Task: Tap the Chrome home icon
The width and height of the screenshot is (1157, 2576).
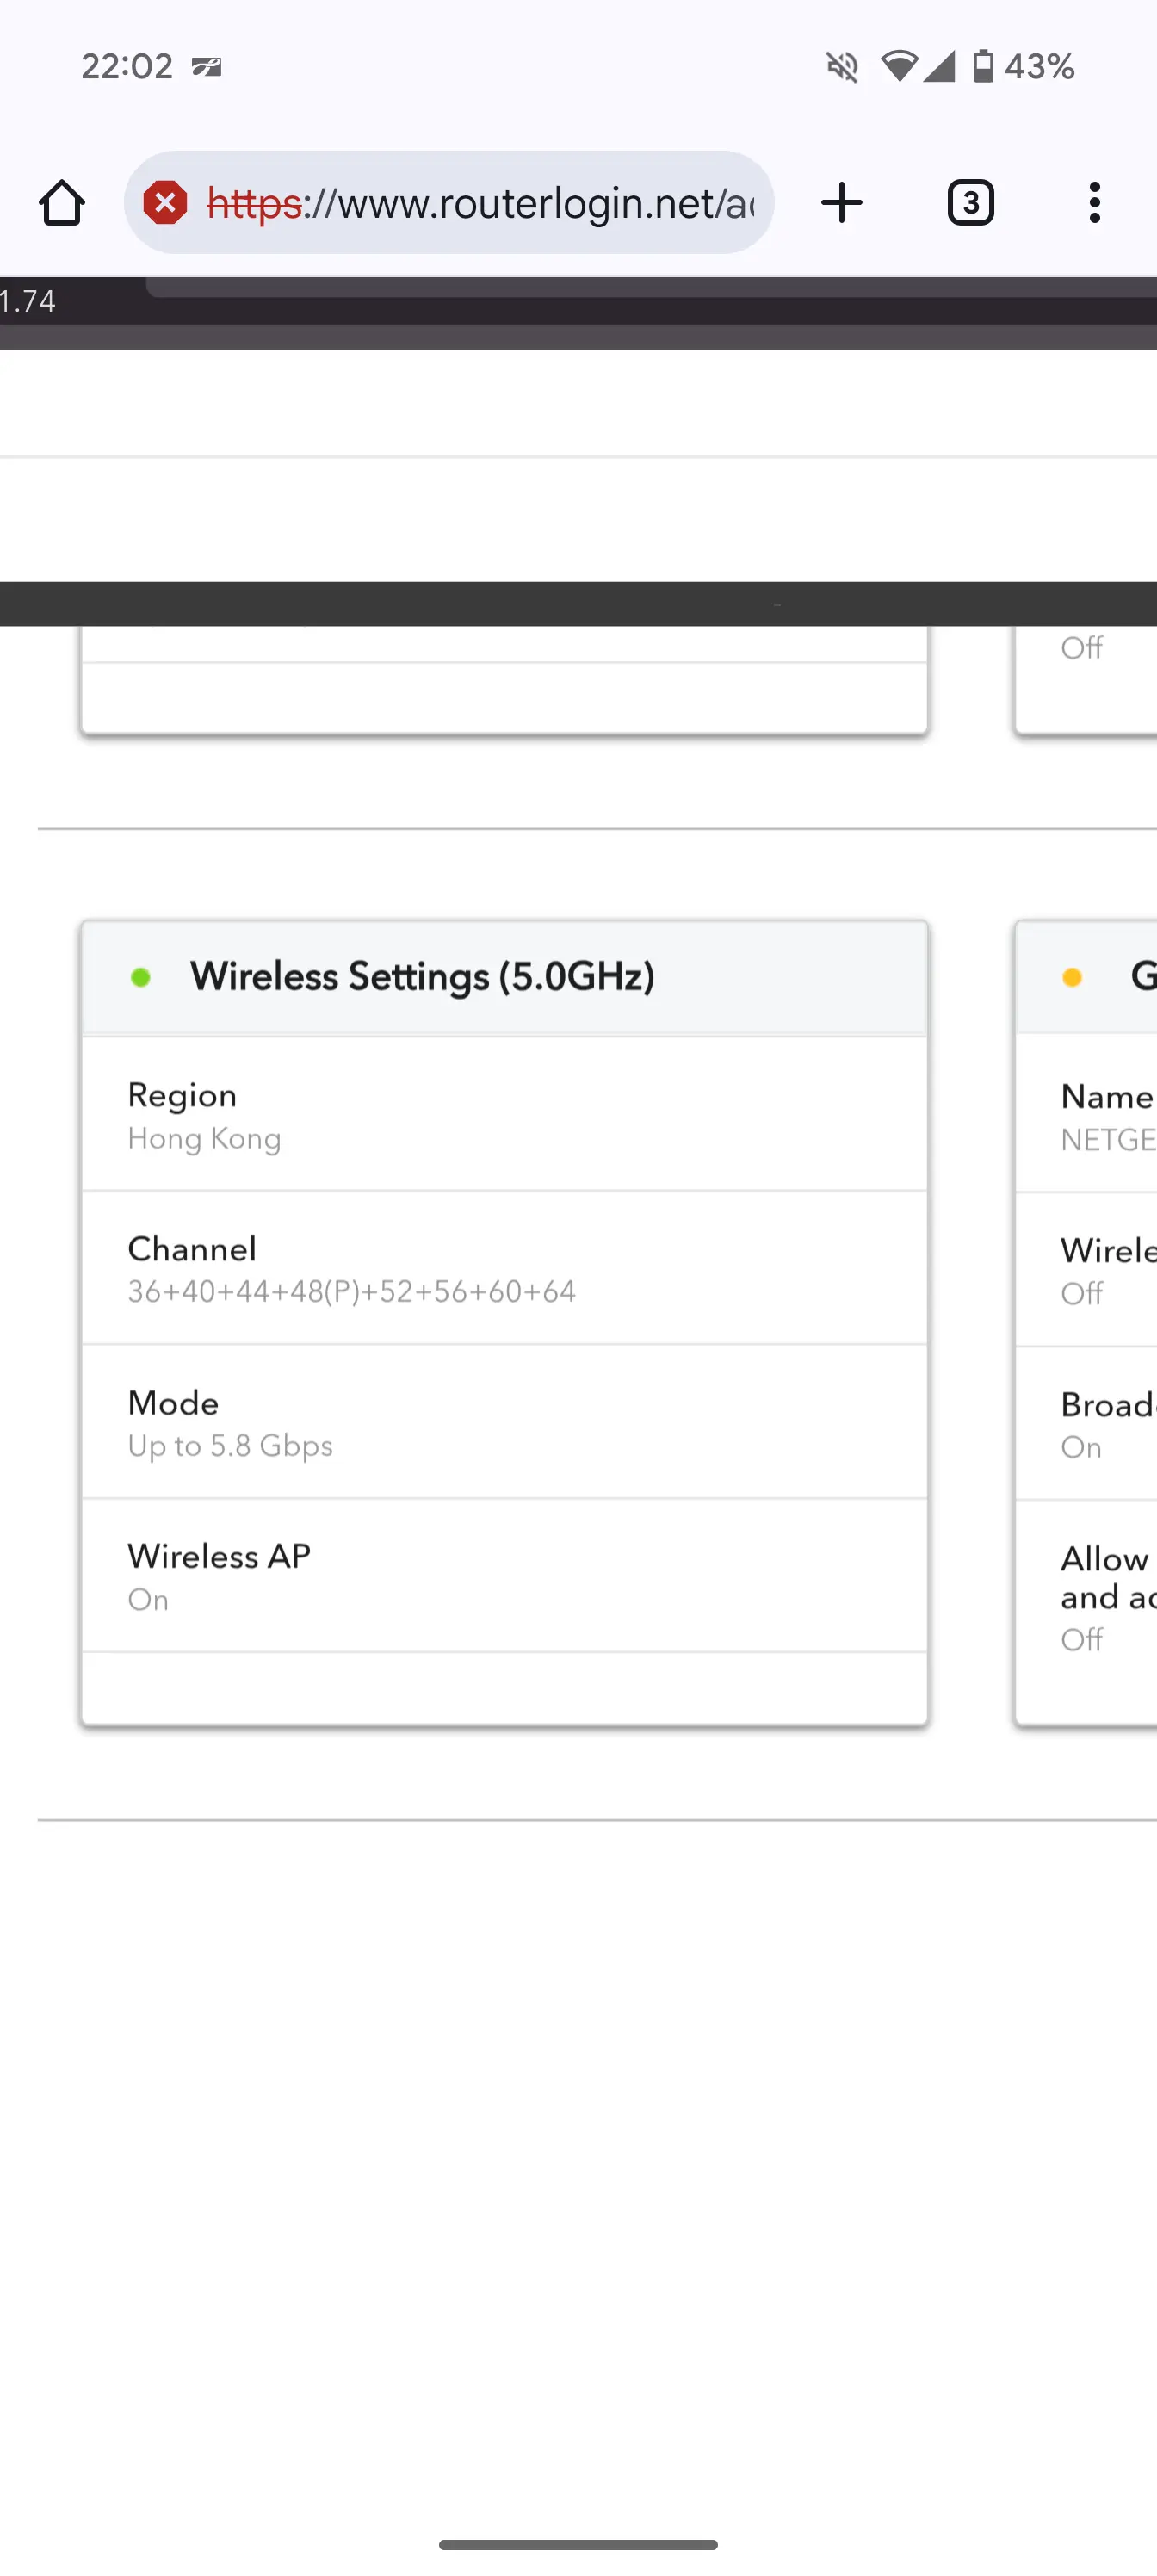Action: (62, 203)
